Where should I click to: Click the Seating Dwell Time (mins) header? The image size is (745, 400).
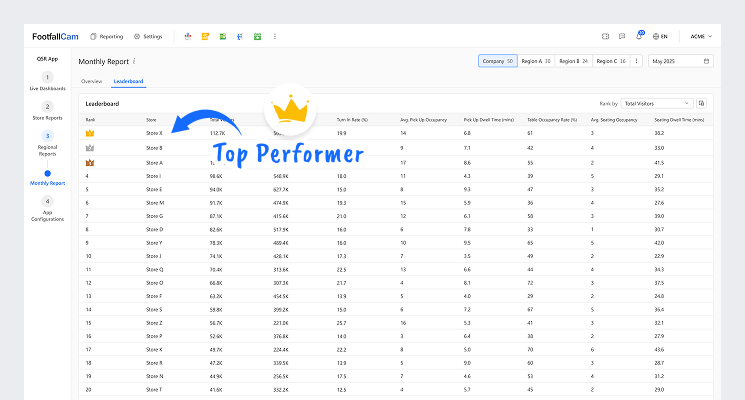point(679,120)
